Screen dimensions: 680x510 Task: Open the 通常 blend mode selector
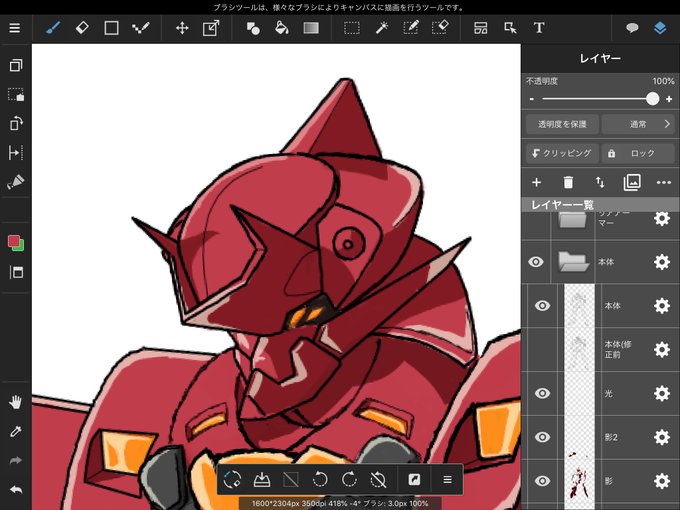point(638,124)
